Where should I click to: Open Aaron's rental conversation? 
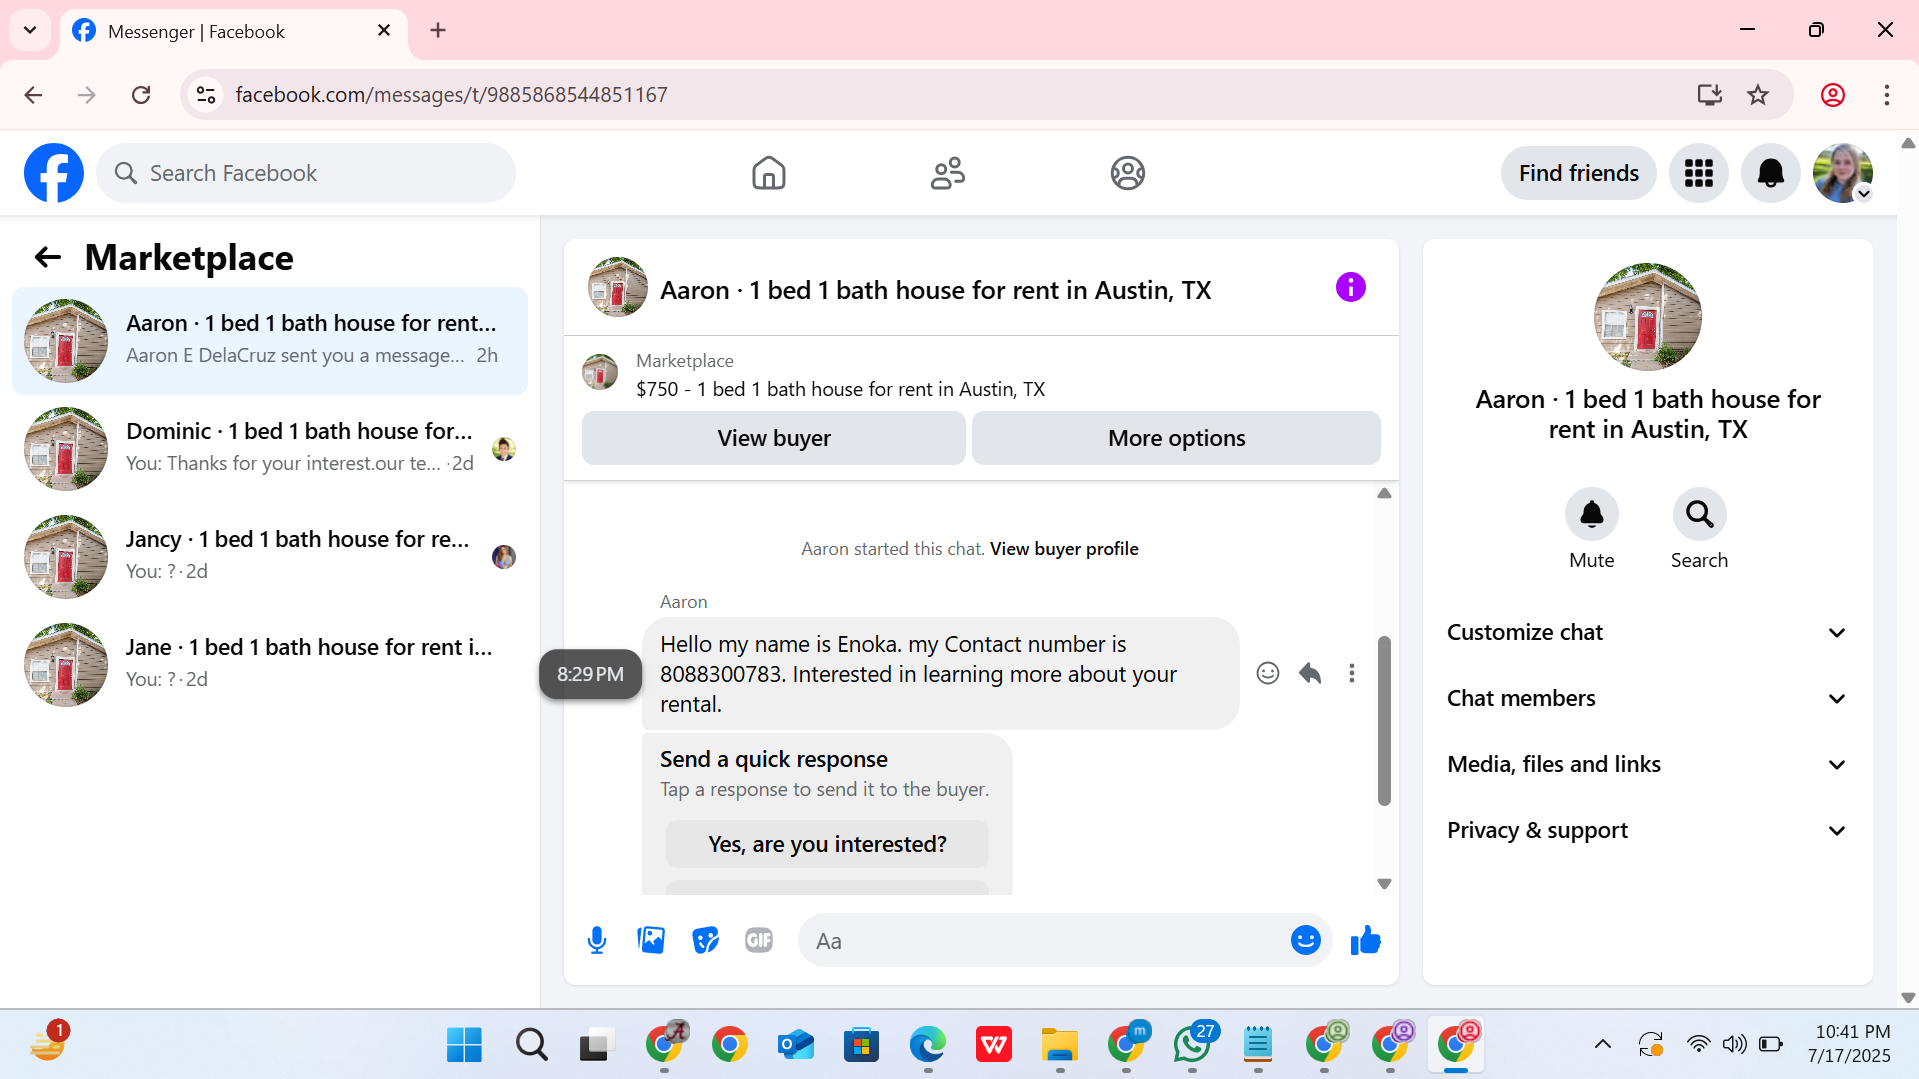[270, 341]
